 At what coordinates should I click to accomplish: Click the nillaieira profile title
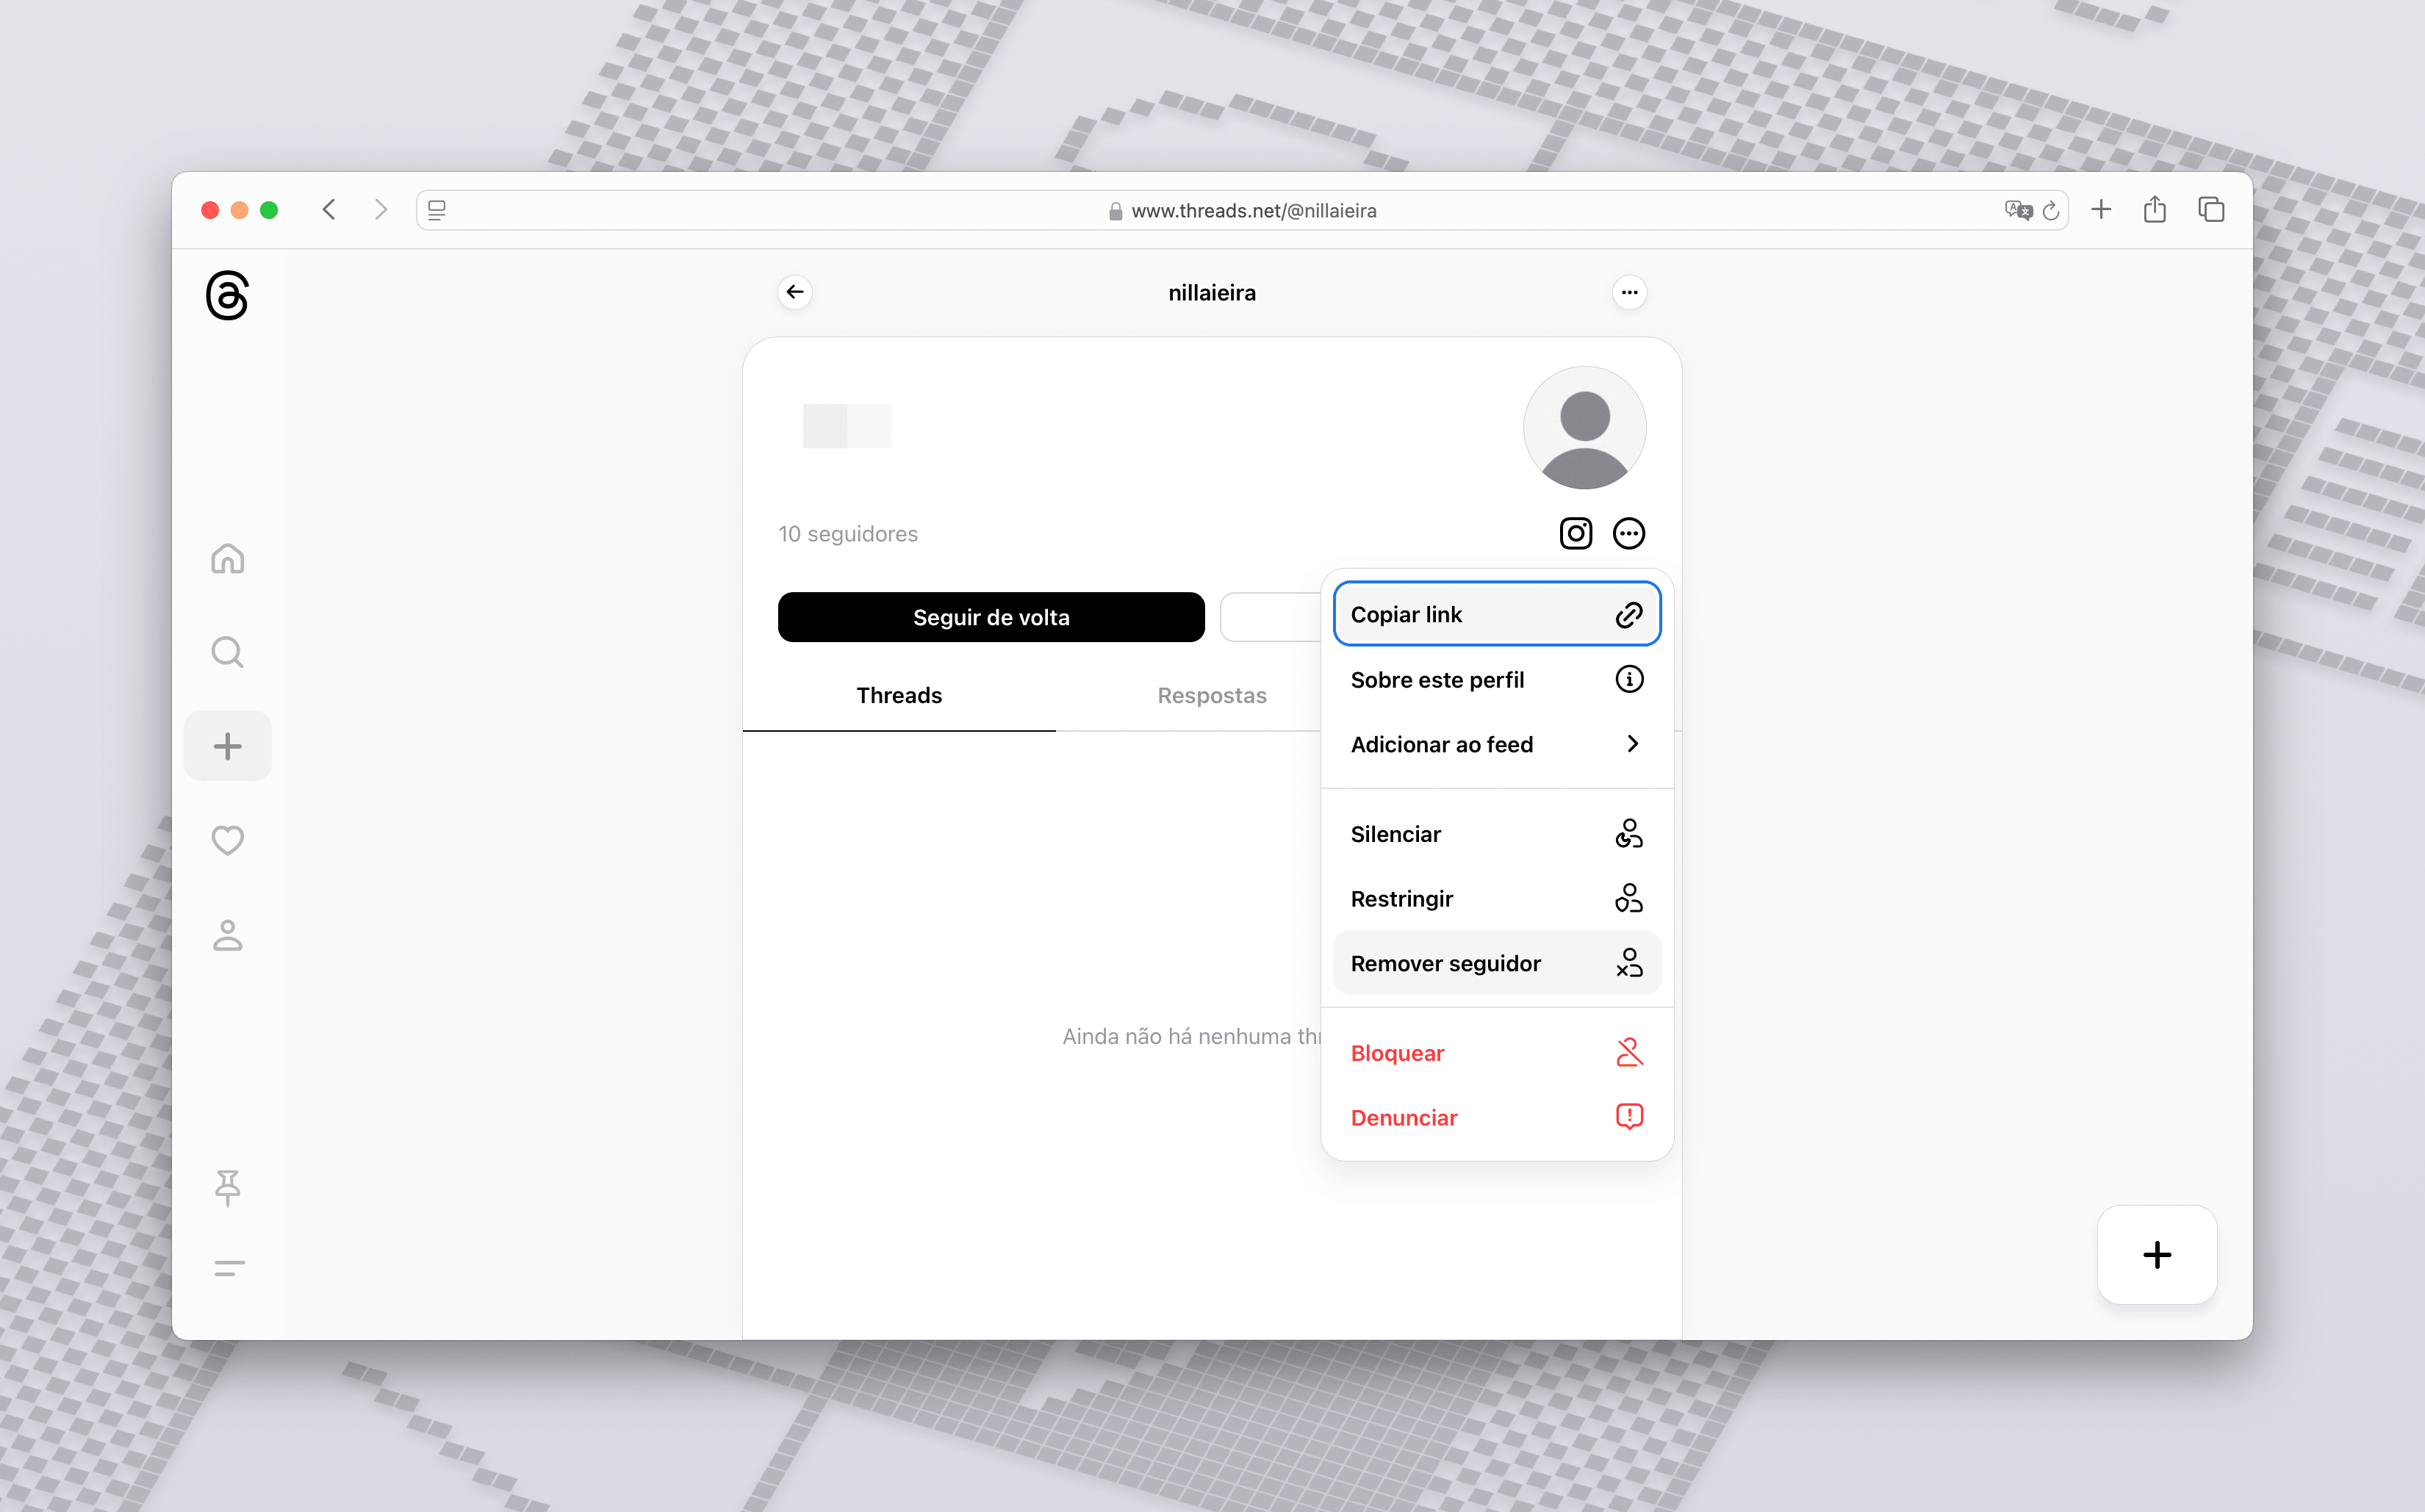point(1212,293)
